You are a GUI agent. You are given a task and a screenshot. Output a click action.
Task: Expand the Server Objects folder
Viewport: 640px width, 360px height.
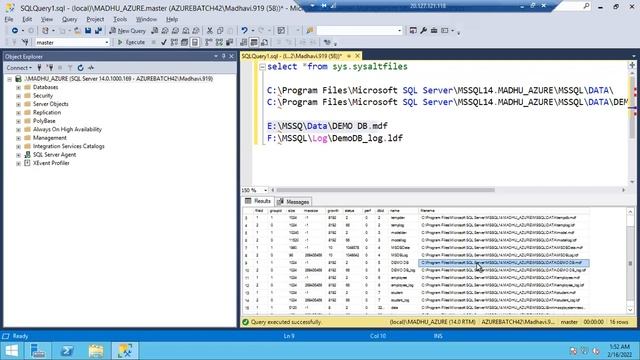coord(18,104)
